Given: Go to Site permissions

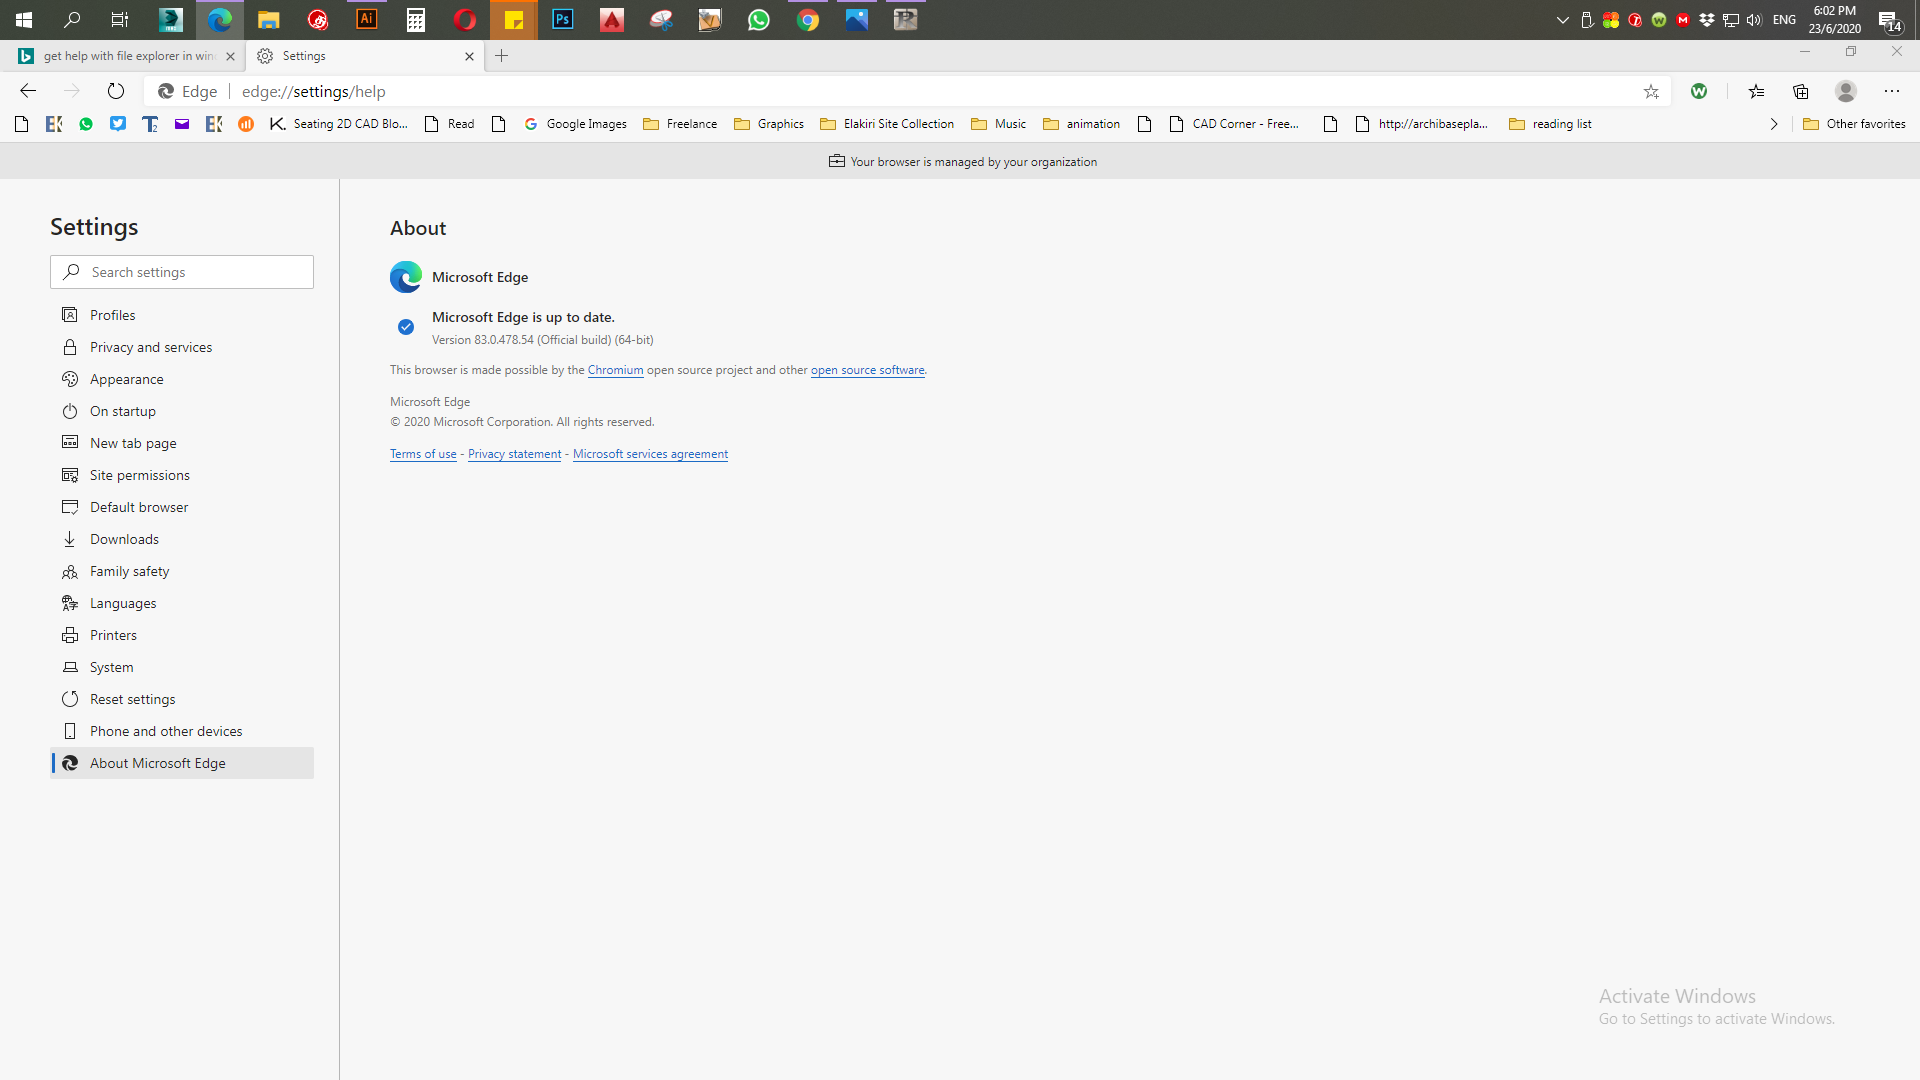Looking at the screenshot, I should point(182,475).
